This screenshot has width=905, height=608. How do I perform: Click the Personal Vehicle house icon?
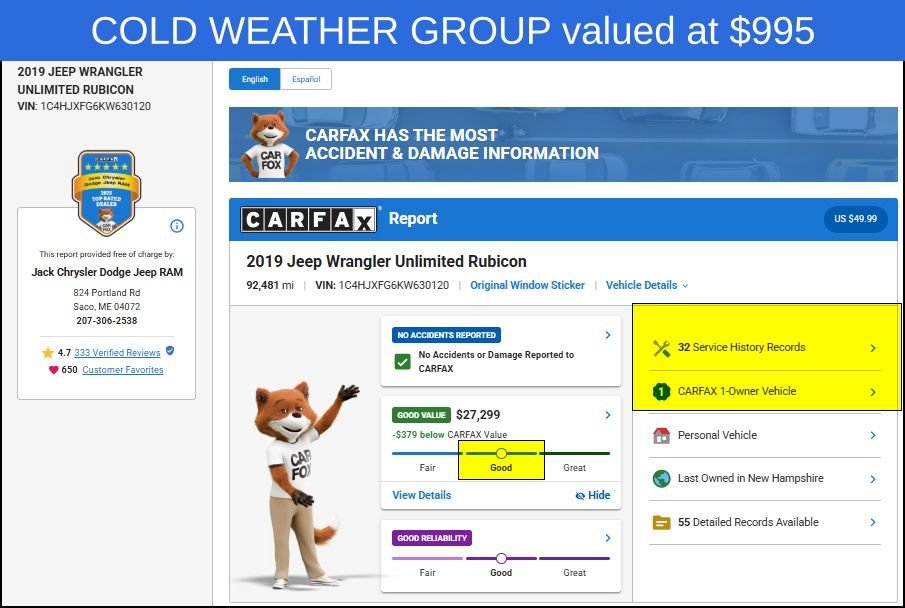[x=661, y=435]
